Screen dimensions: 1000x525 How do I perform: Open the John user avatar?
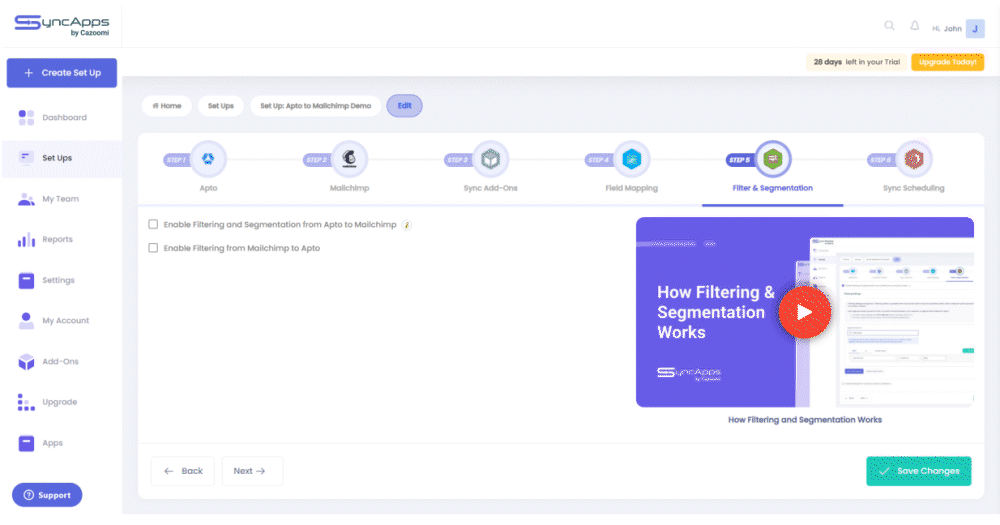click(x=975, y=28)
